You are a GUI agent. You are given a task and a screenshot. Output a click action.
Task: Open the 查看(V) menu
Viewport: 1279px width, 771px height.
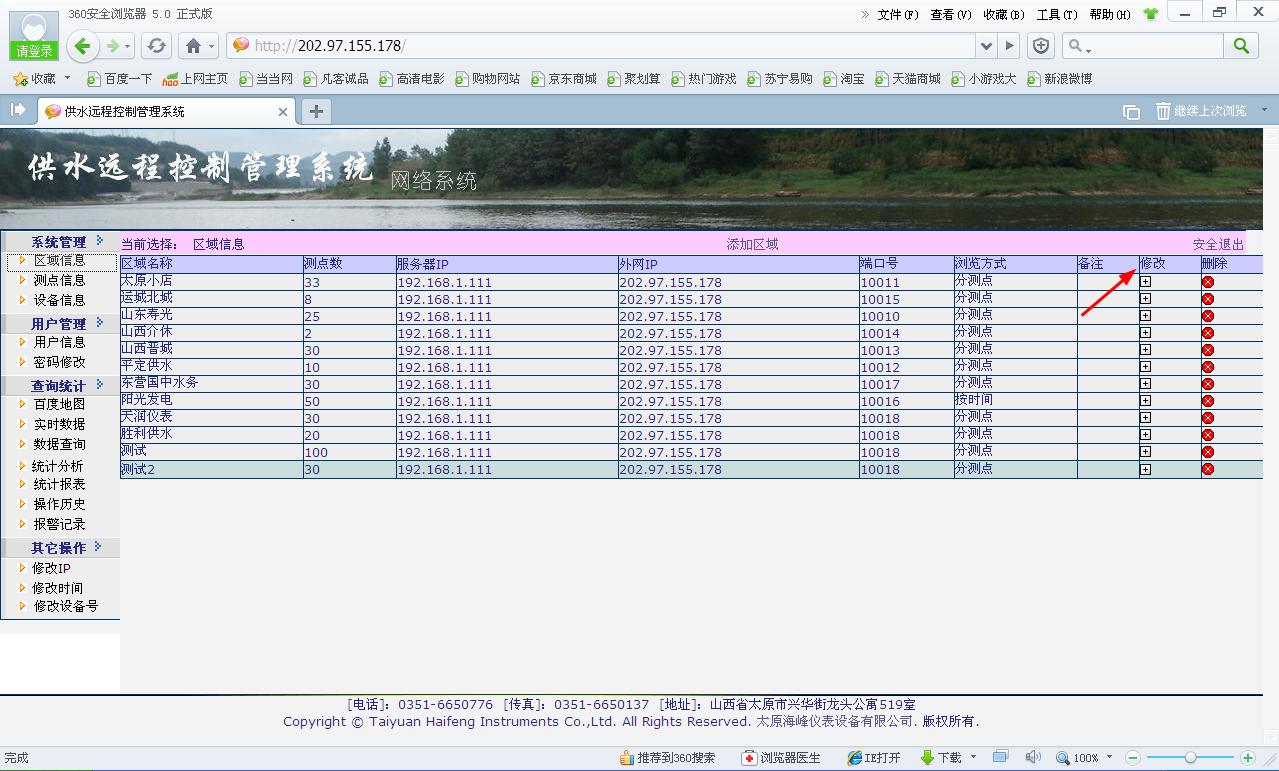[950, 15]
